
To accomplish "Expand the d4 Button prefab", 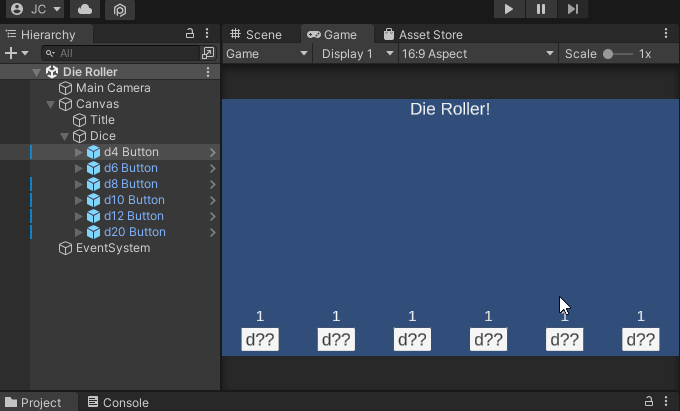I will tap(78, 152).
